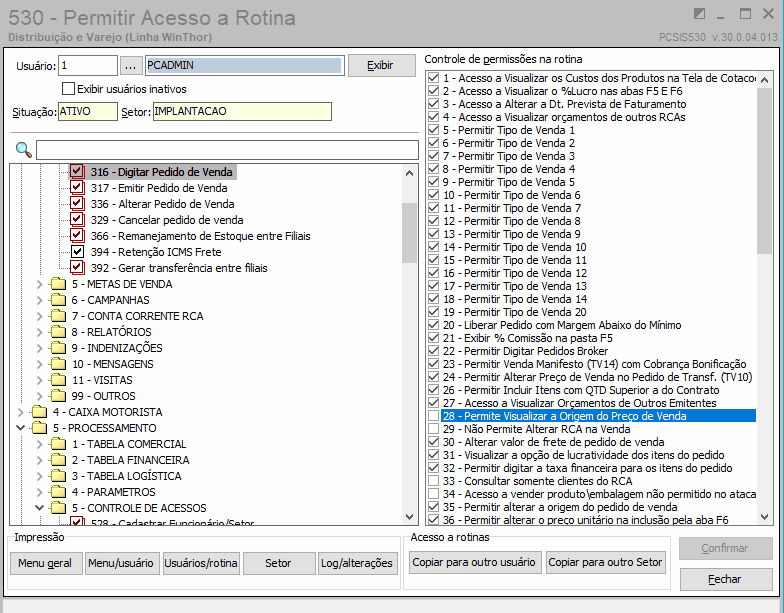This screenshot has height=613, width=784.
Task: Click the folder icon of 6 - CAMPANHAS
Action: pyautogui.click(x=58, y=300)
